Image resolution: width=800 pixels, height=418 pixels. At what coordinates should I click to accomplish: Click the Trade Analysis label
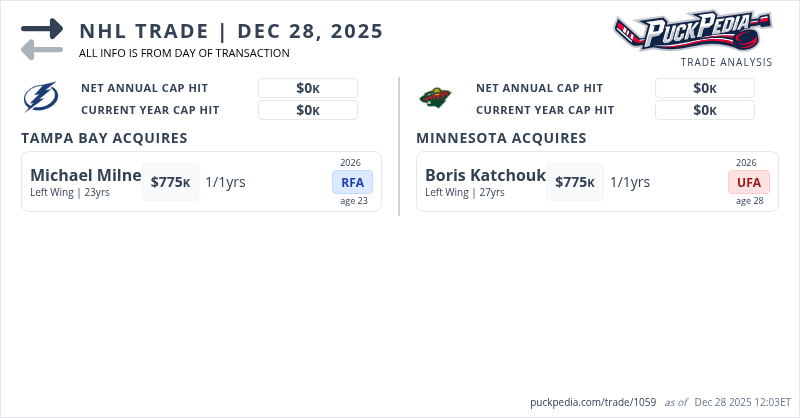(x=726, y=62)
